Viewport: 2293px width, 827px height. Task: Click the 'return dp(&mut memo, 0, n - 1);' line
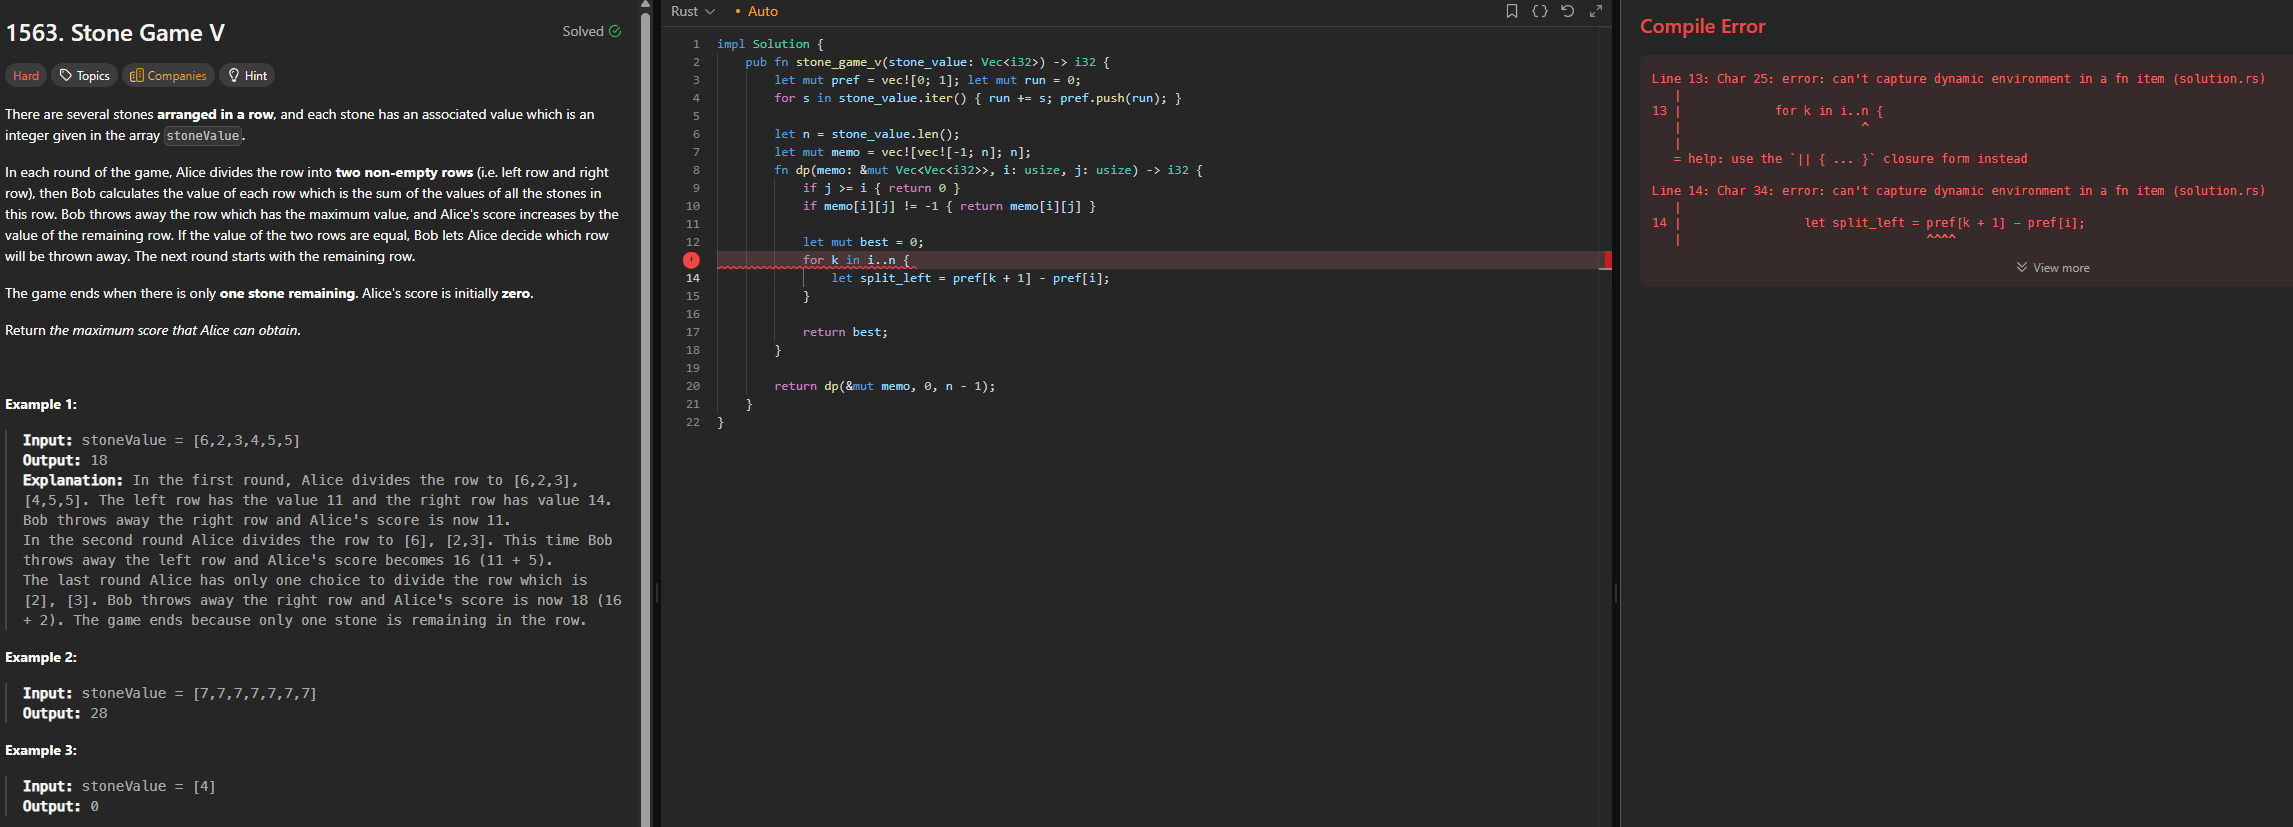884,386
